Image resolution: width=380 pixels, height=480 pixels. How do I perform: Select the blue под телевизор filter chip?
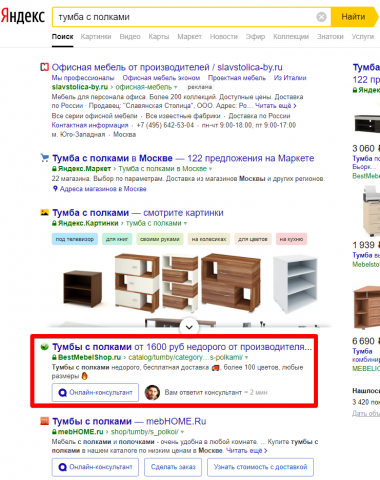click(x=75, y=239)
